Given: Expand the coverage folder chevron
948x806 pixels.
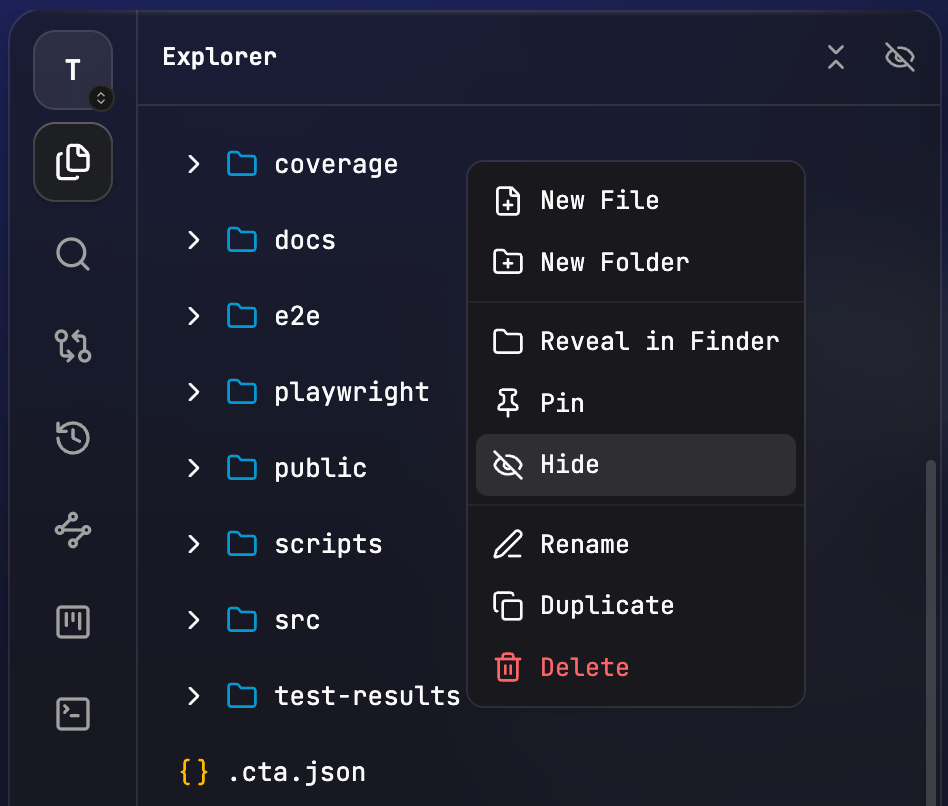Looking at the screenshot, I should [193, 164].
